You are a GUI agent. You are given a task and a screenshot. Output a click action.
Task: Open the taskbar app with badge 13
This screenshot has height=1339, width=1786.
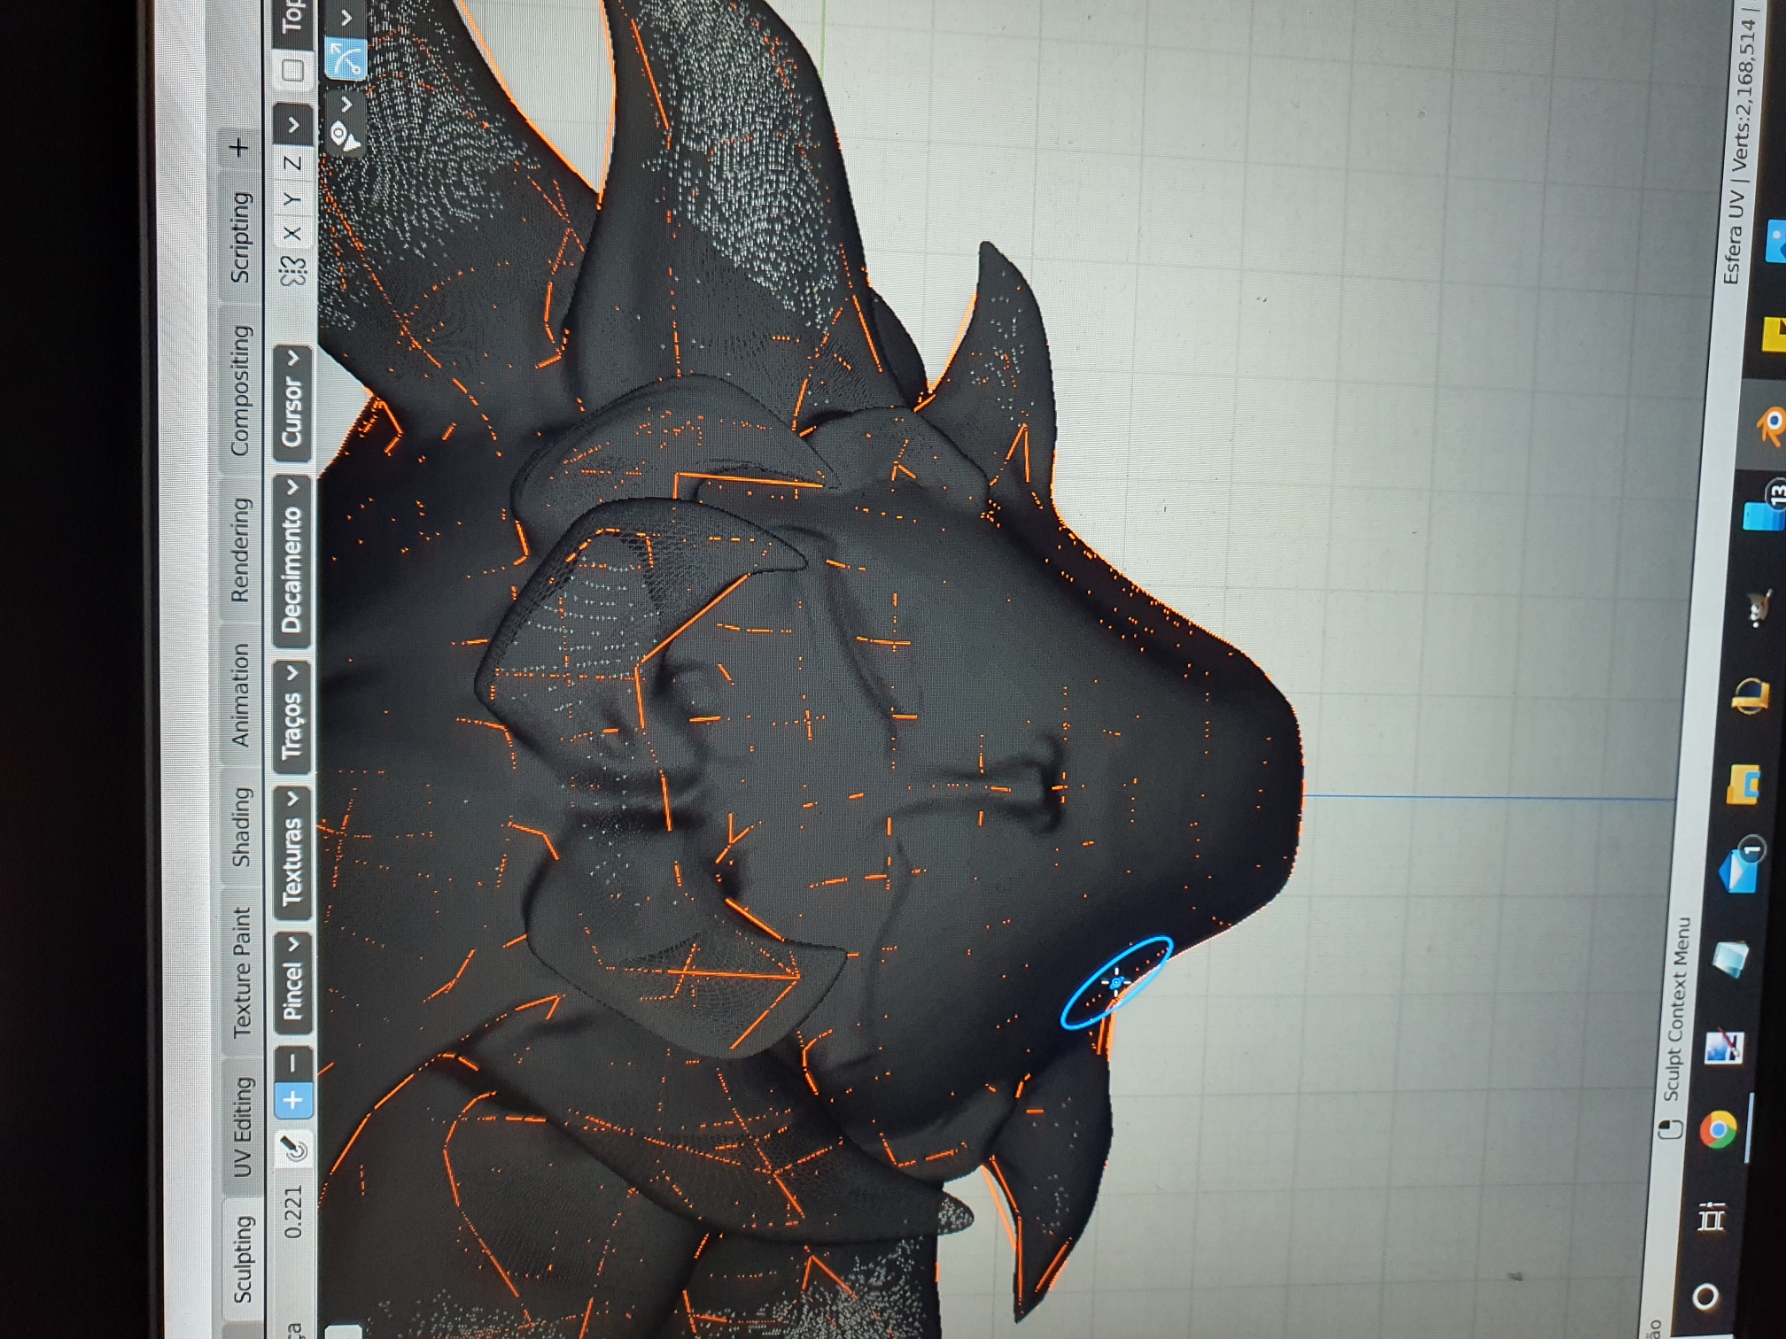(x=1763, y=509)
